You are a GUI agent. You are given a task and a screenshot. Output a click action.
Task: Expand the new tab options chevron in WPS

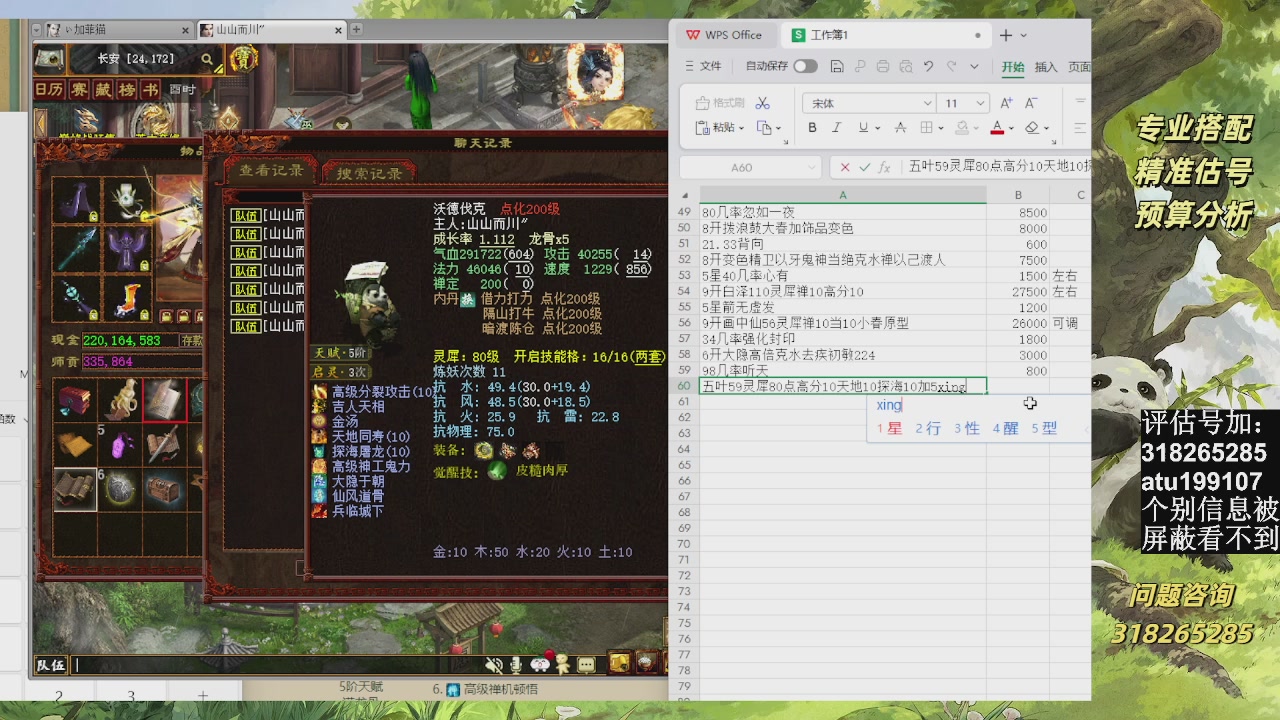tap(1023, 35)
